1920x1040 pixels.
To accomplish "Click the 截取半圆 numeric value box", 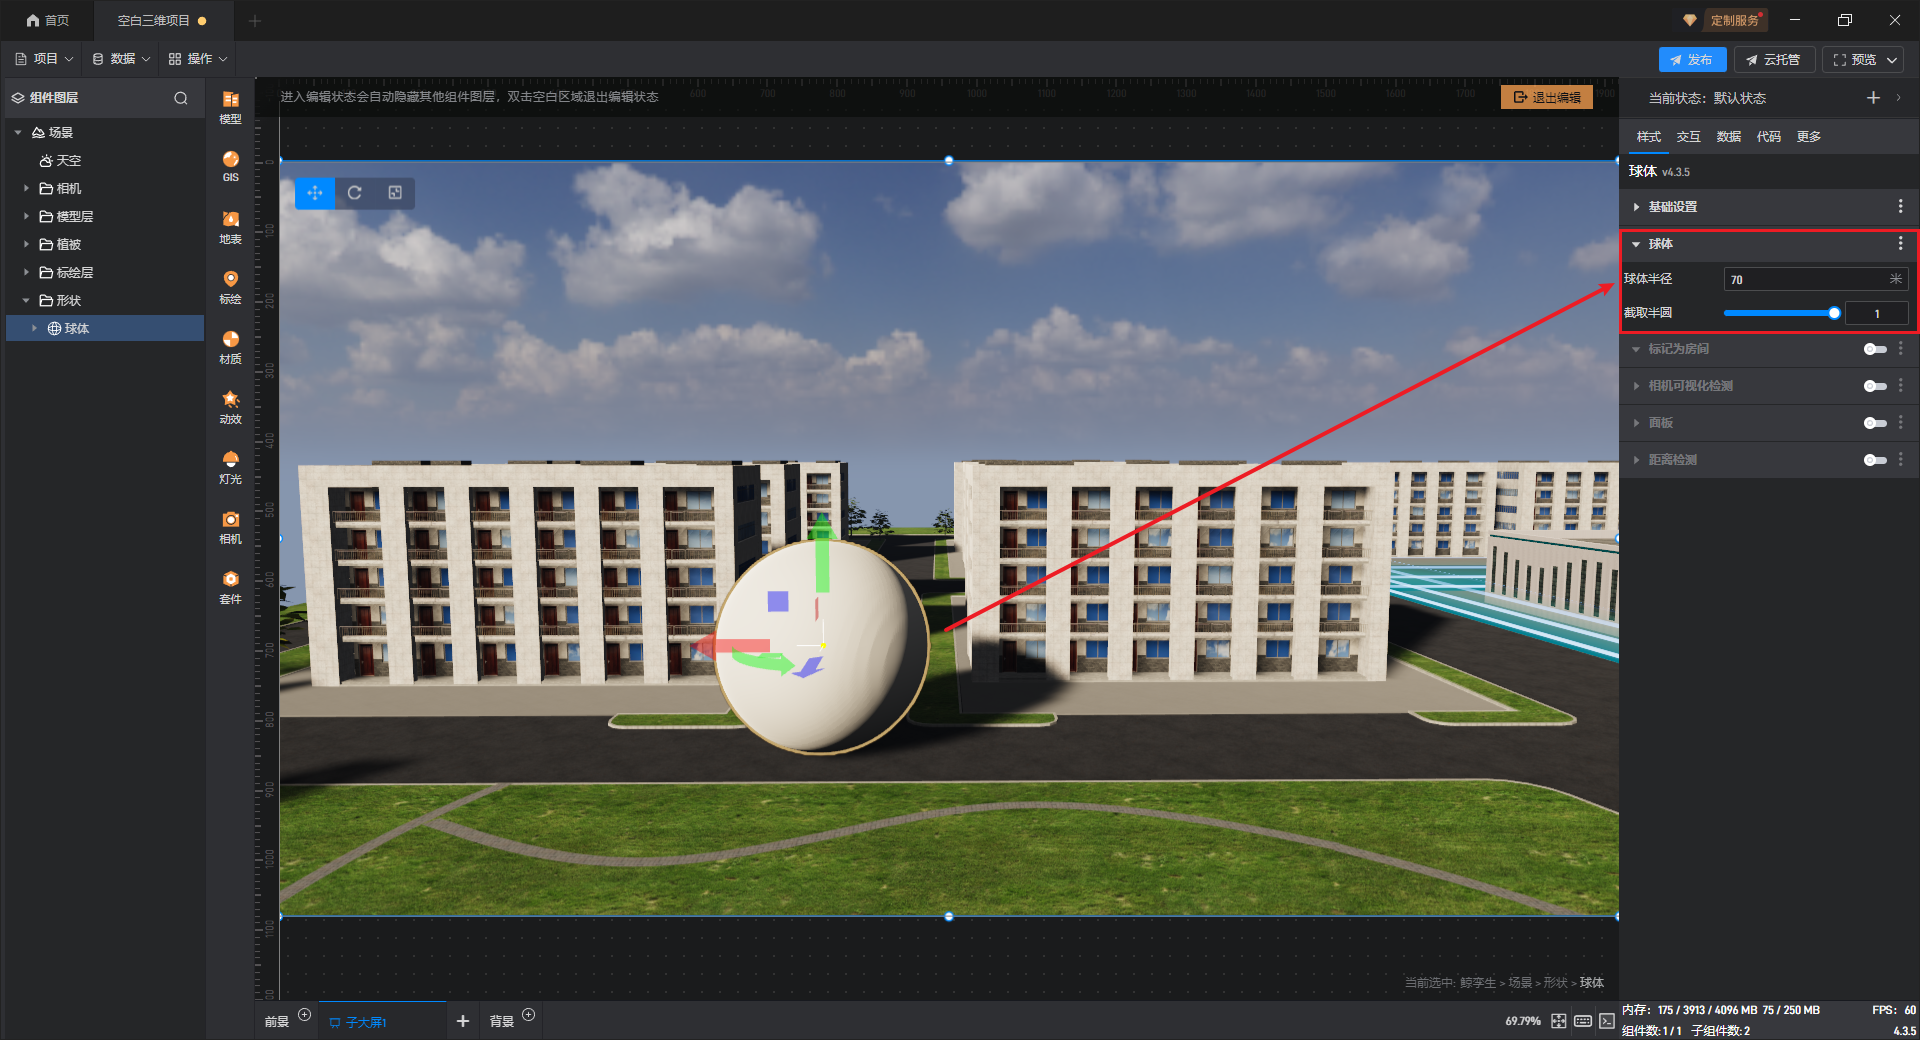I will [x=1877, y=314].
